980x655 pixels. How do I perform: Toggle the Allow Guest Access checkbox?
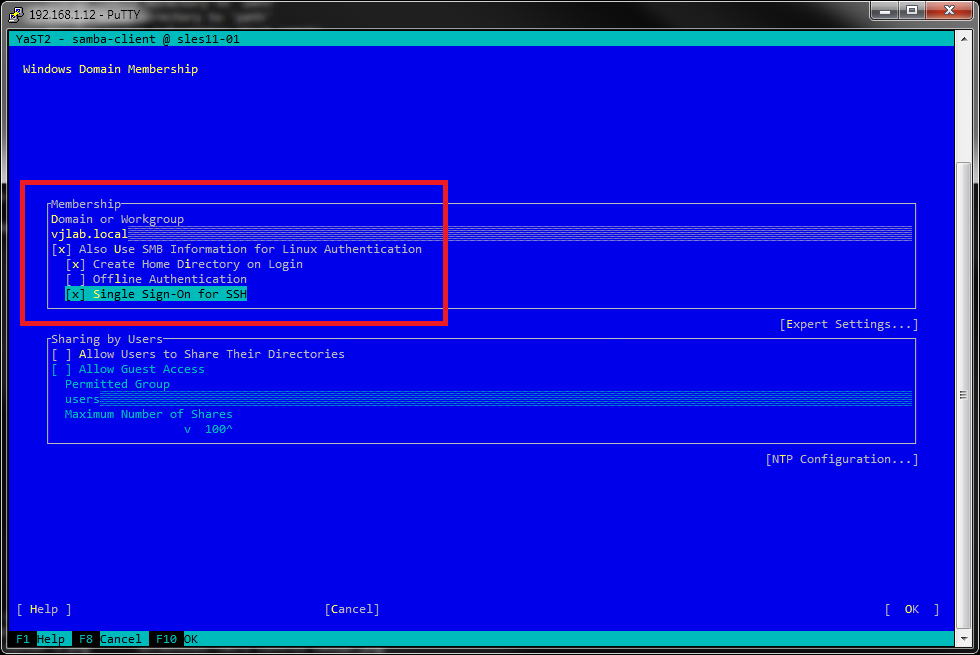click(x=62, y=369)
